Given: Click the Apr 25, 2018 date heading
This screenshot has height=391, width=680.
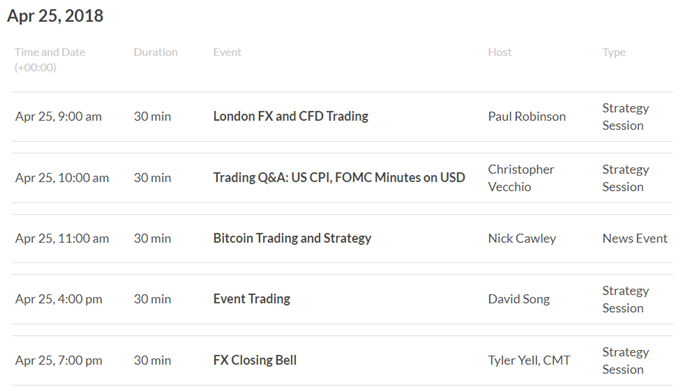Looking at the screenshot, I should click(55, 16).
